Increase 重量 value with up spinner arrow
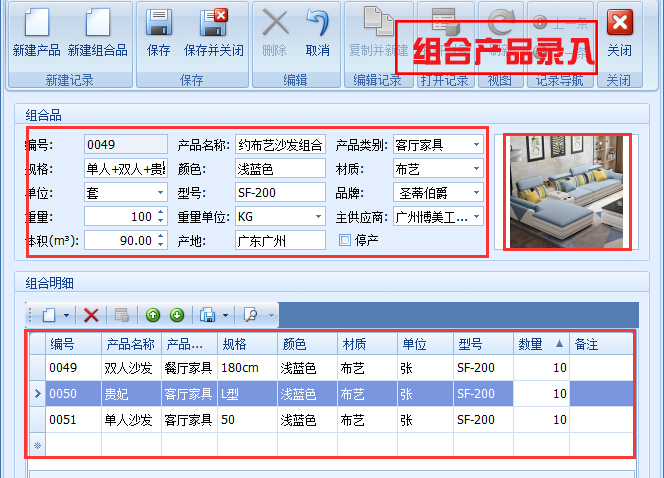Image resolution: width=664 pixels, height=478 pixels. click(161, 212)
